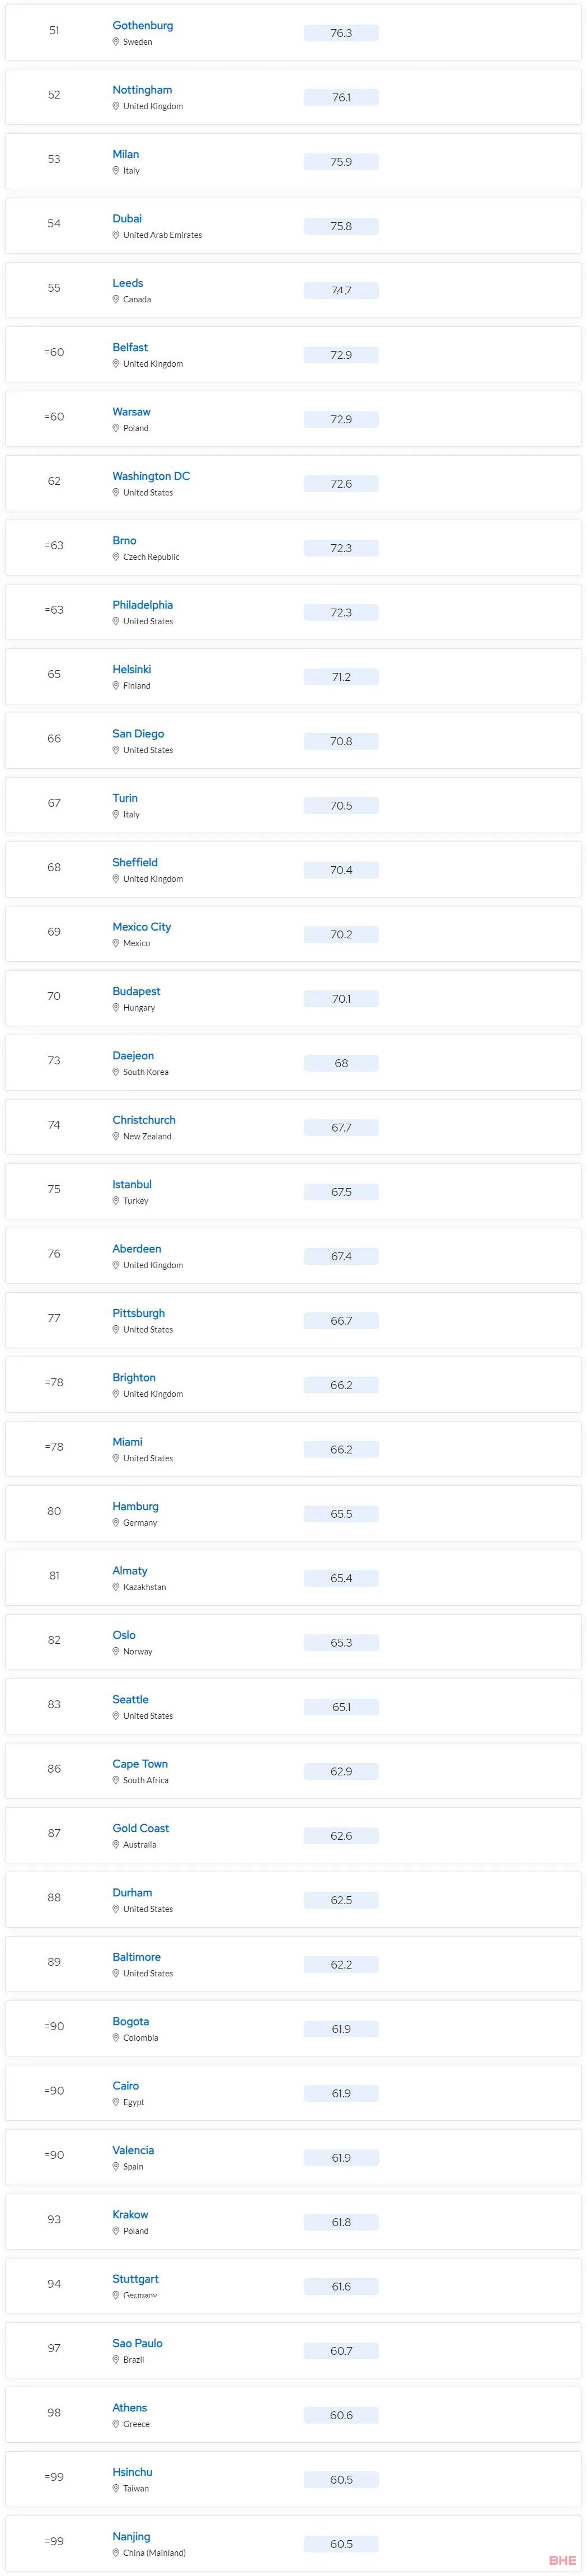Screen dimensions: 587x2576
Task: Click the location pin next to United Arab Emirates
Action: coord(116,235)
